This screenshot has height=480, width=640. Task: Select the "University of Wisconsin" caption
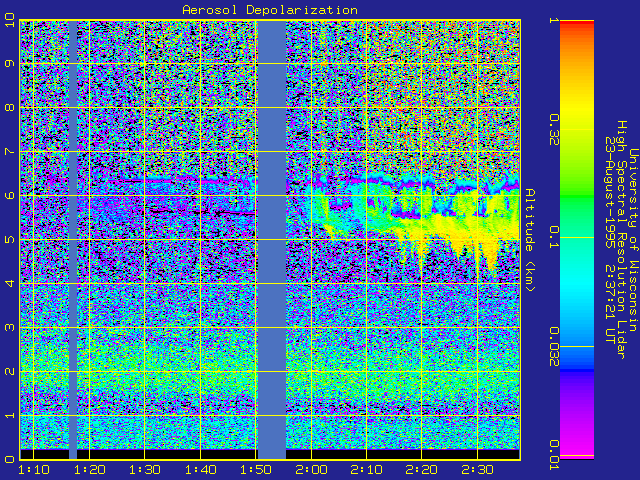(633, 240)
